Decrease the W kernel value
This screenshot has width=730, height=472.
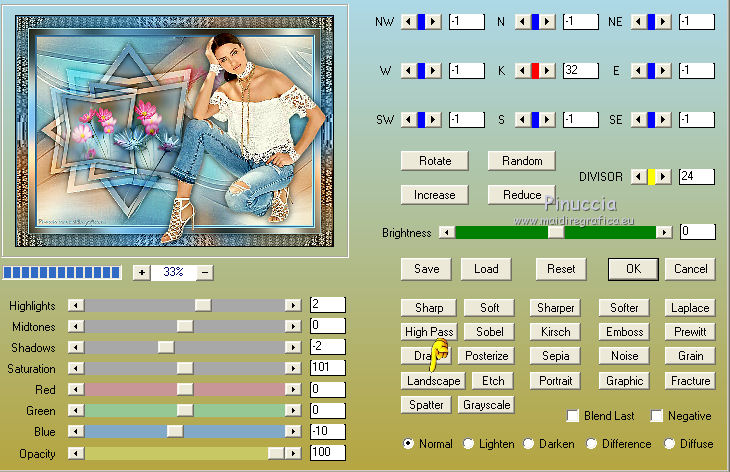[x=409, y=71]
